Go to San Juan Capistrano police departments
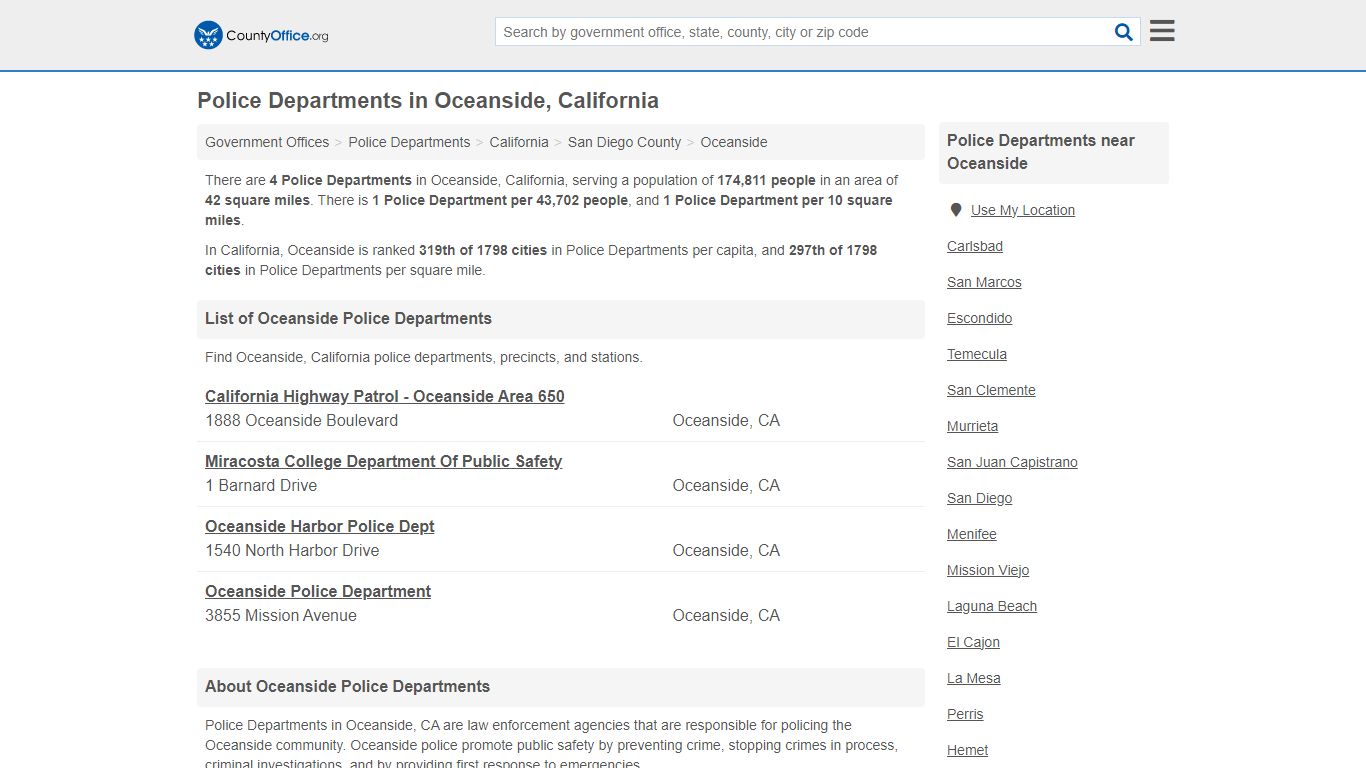This screenshot has height=768, width=1366. point(1012,462)
